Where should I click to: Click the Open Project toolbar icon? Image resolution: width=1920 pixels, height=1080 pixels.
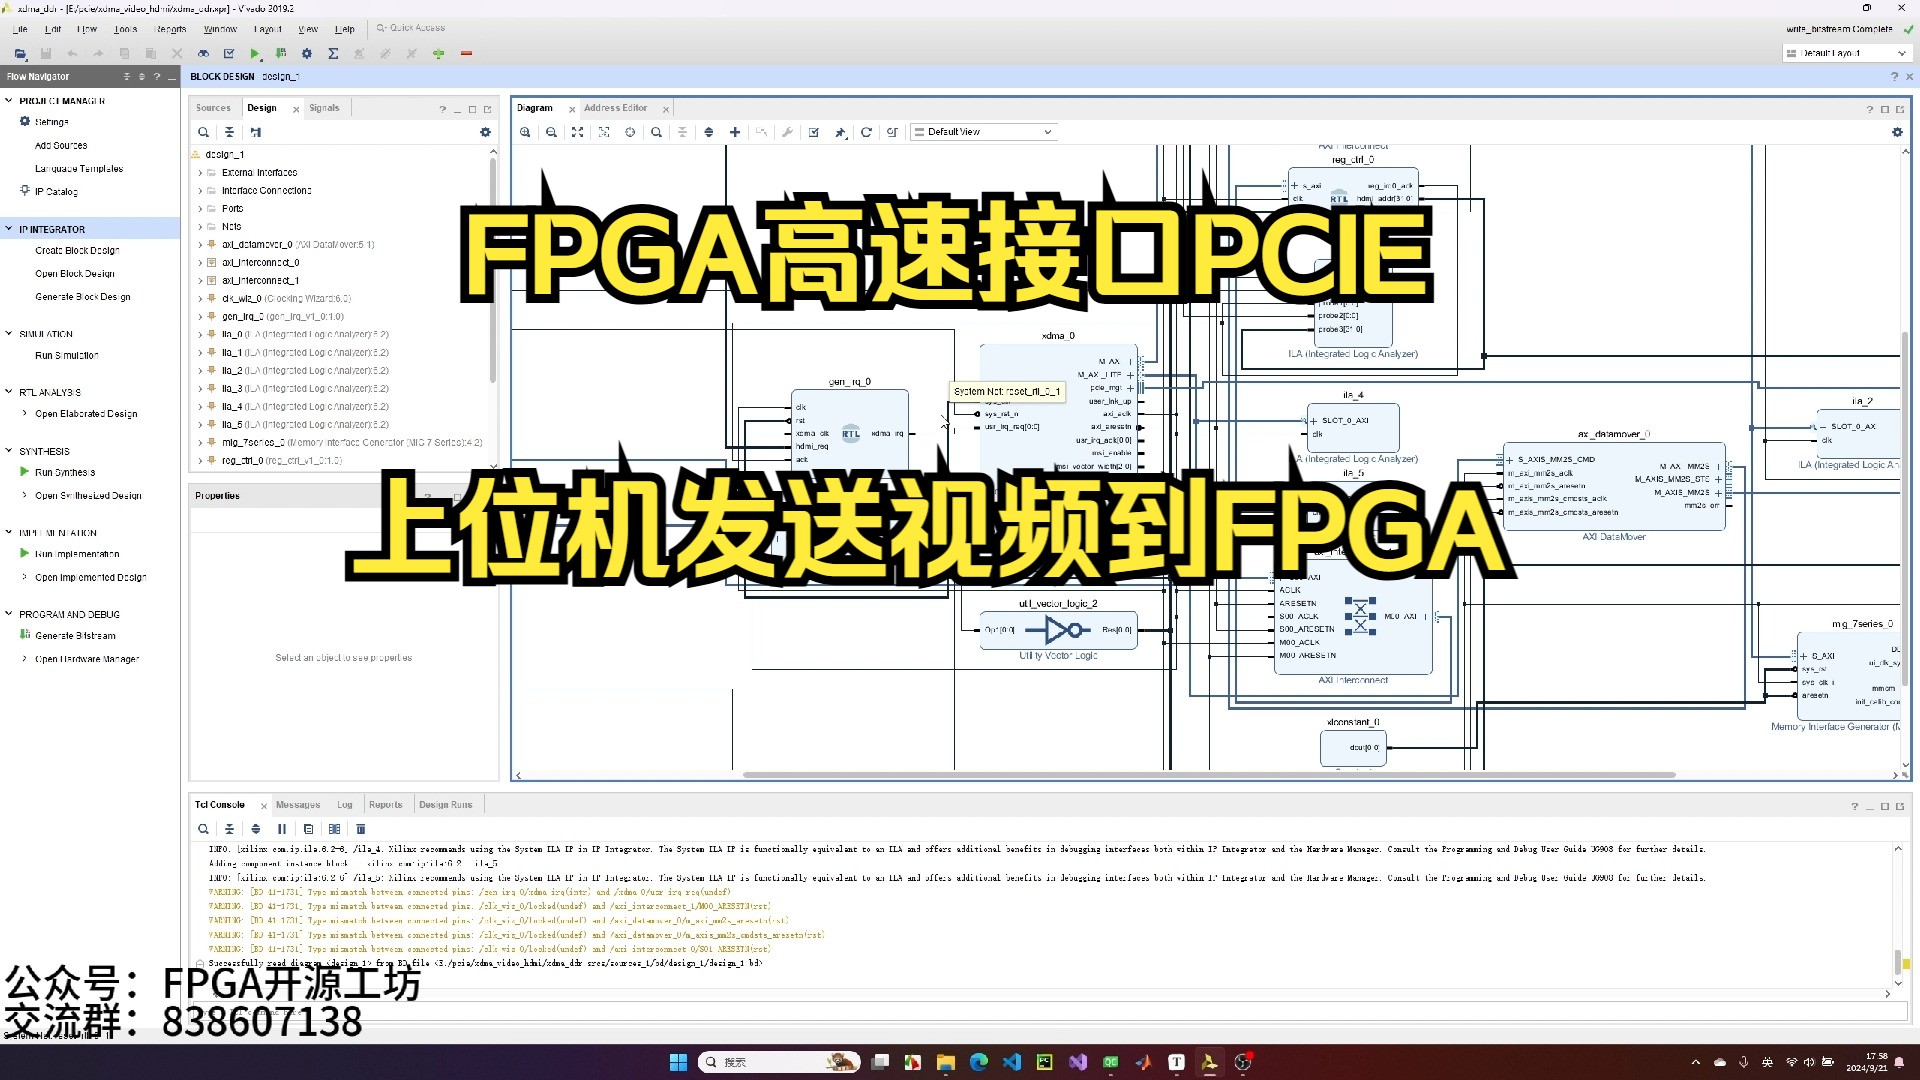tap(20, 54)
